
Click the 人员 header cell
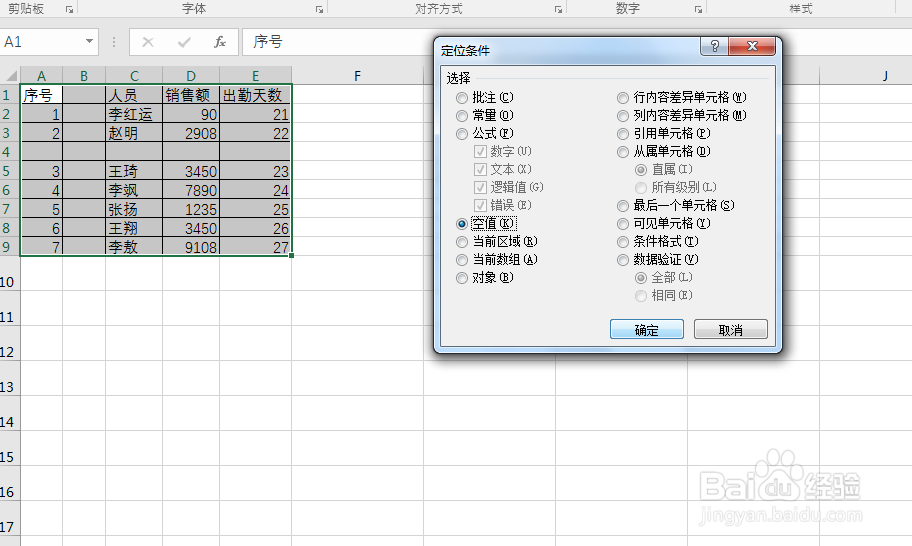[x=134, y=95]
